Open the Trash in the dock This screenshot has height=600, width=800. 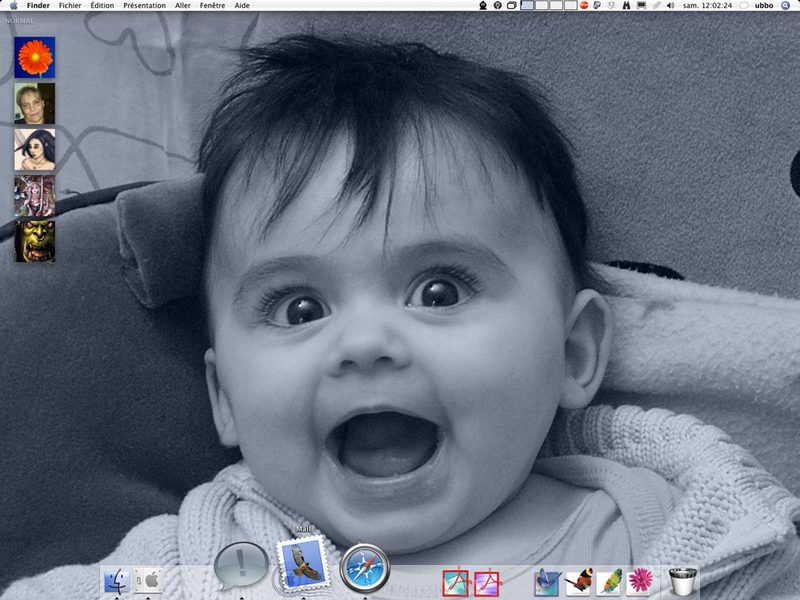tap(682, 580)
